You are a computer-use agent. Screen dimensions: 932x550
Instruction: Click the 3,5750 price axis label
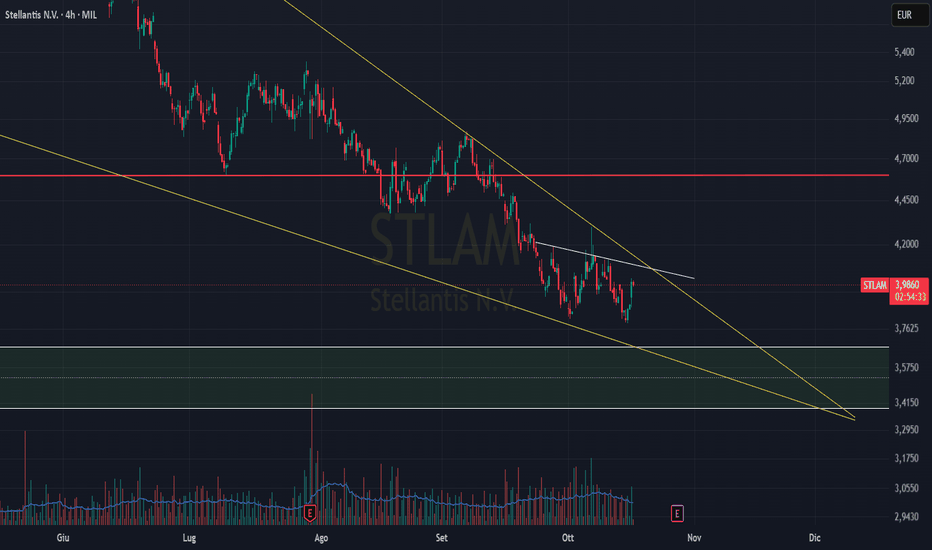[x=906, y=368]
